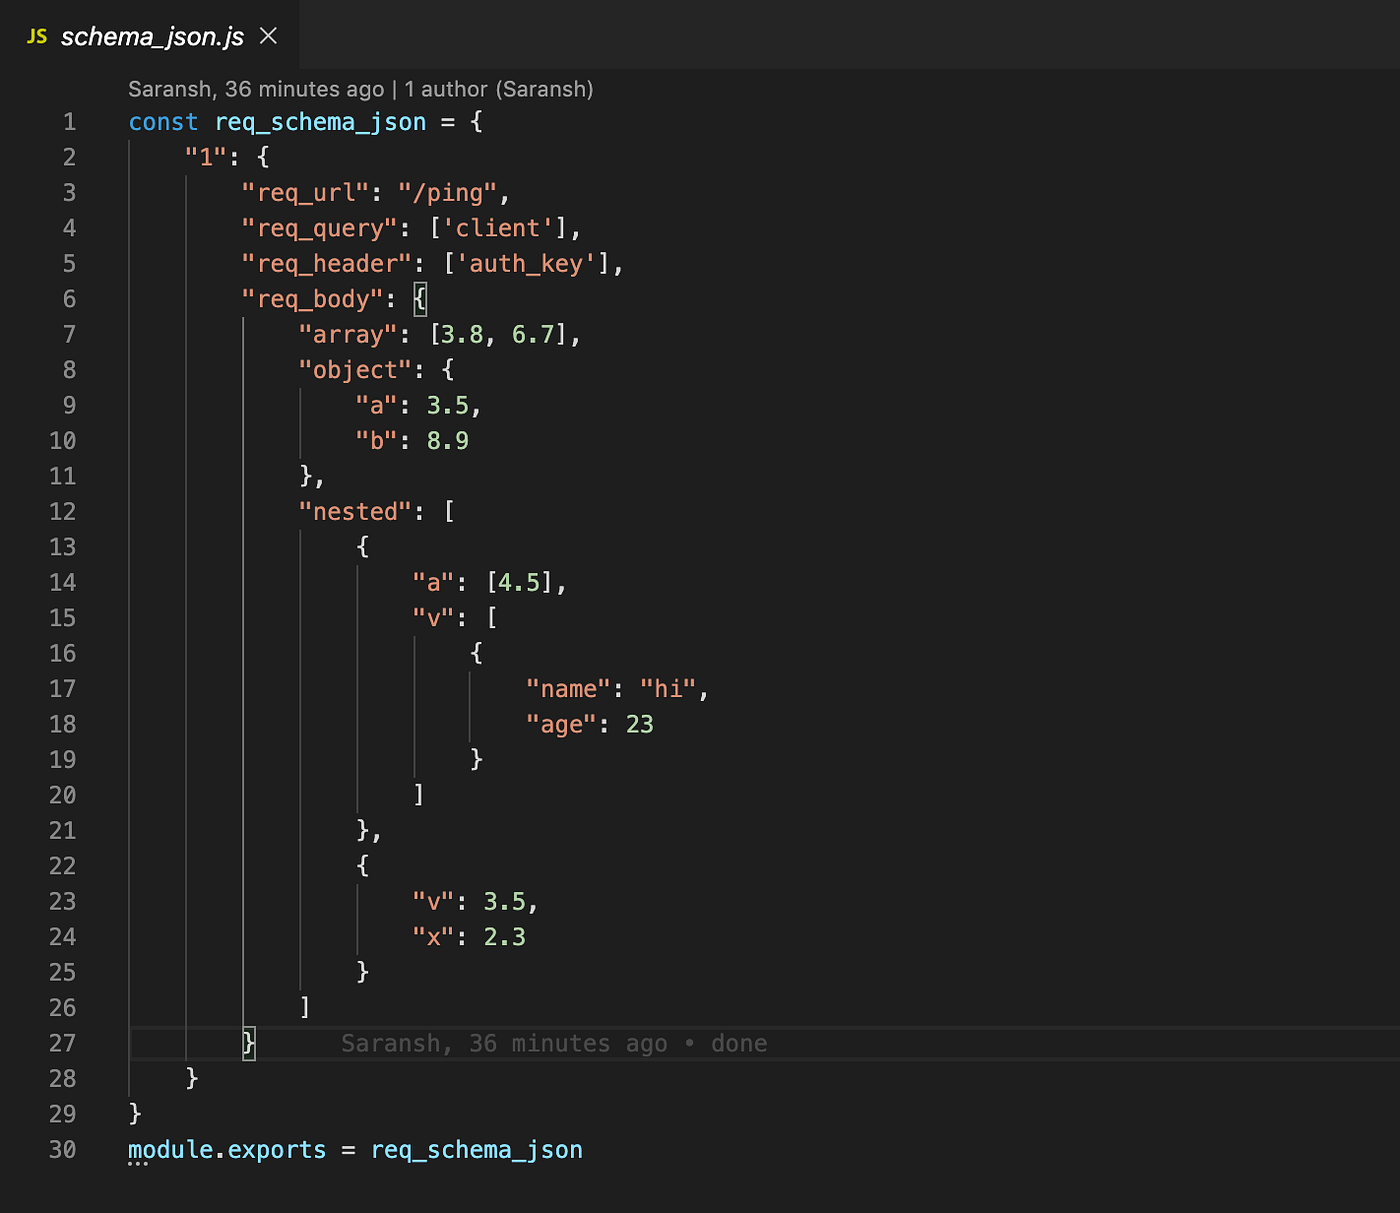Screen dimensions: 1400x1213
Task: Click the GitLens blame annotation above line 1
Action: [x=358, y=89]
